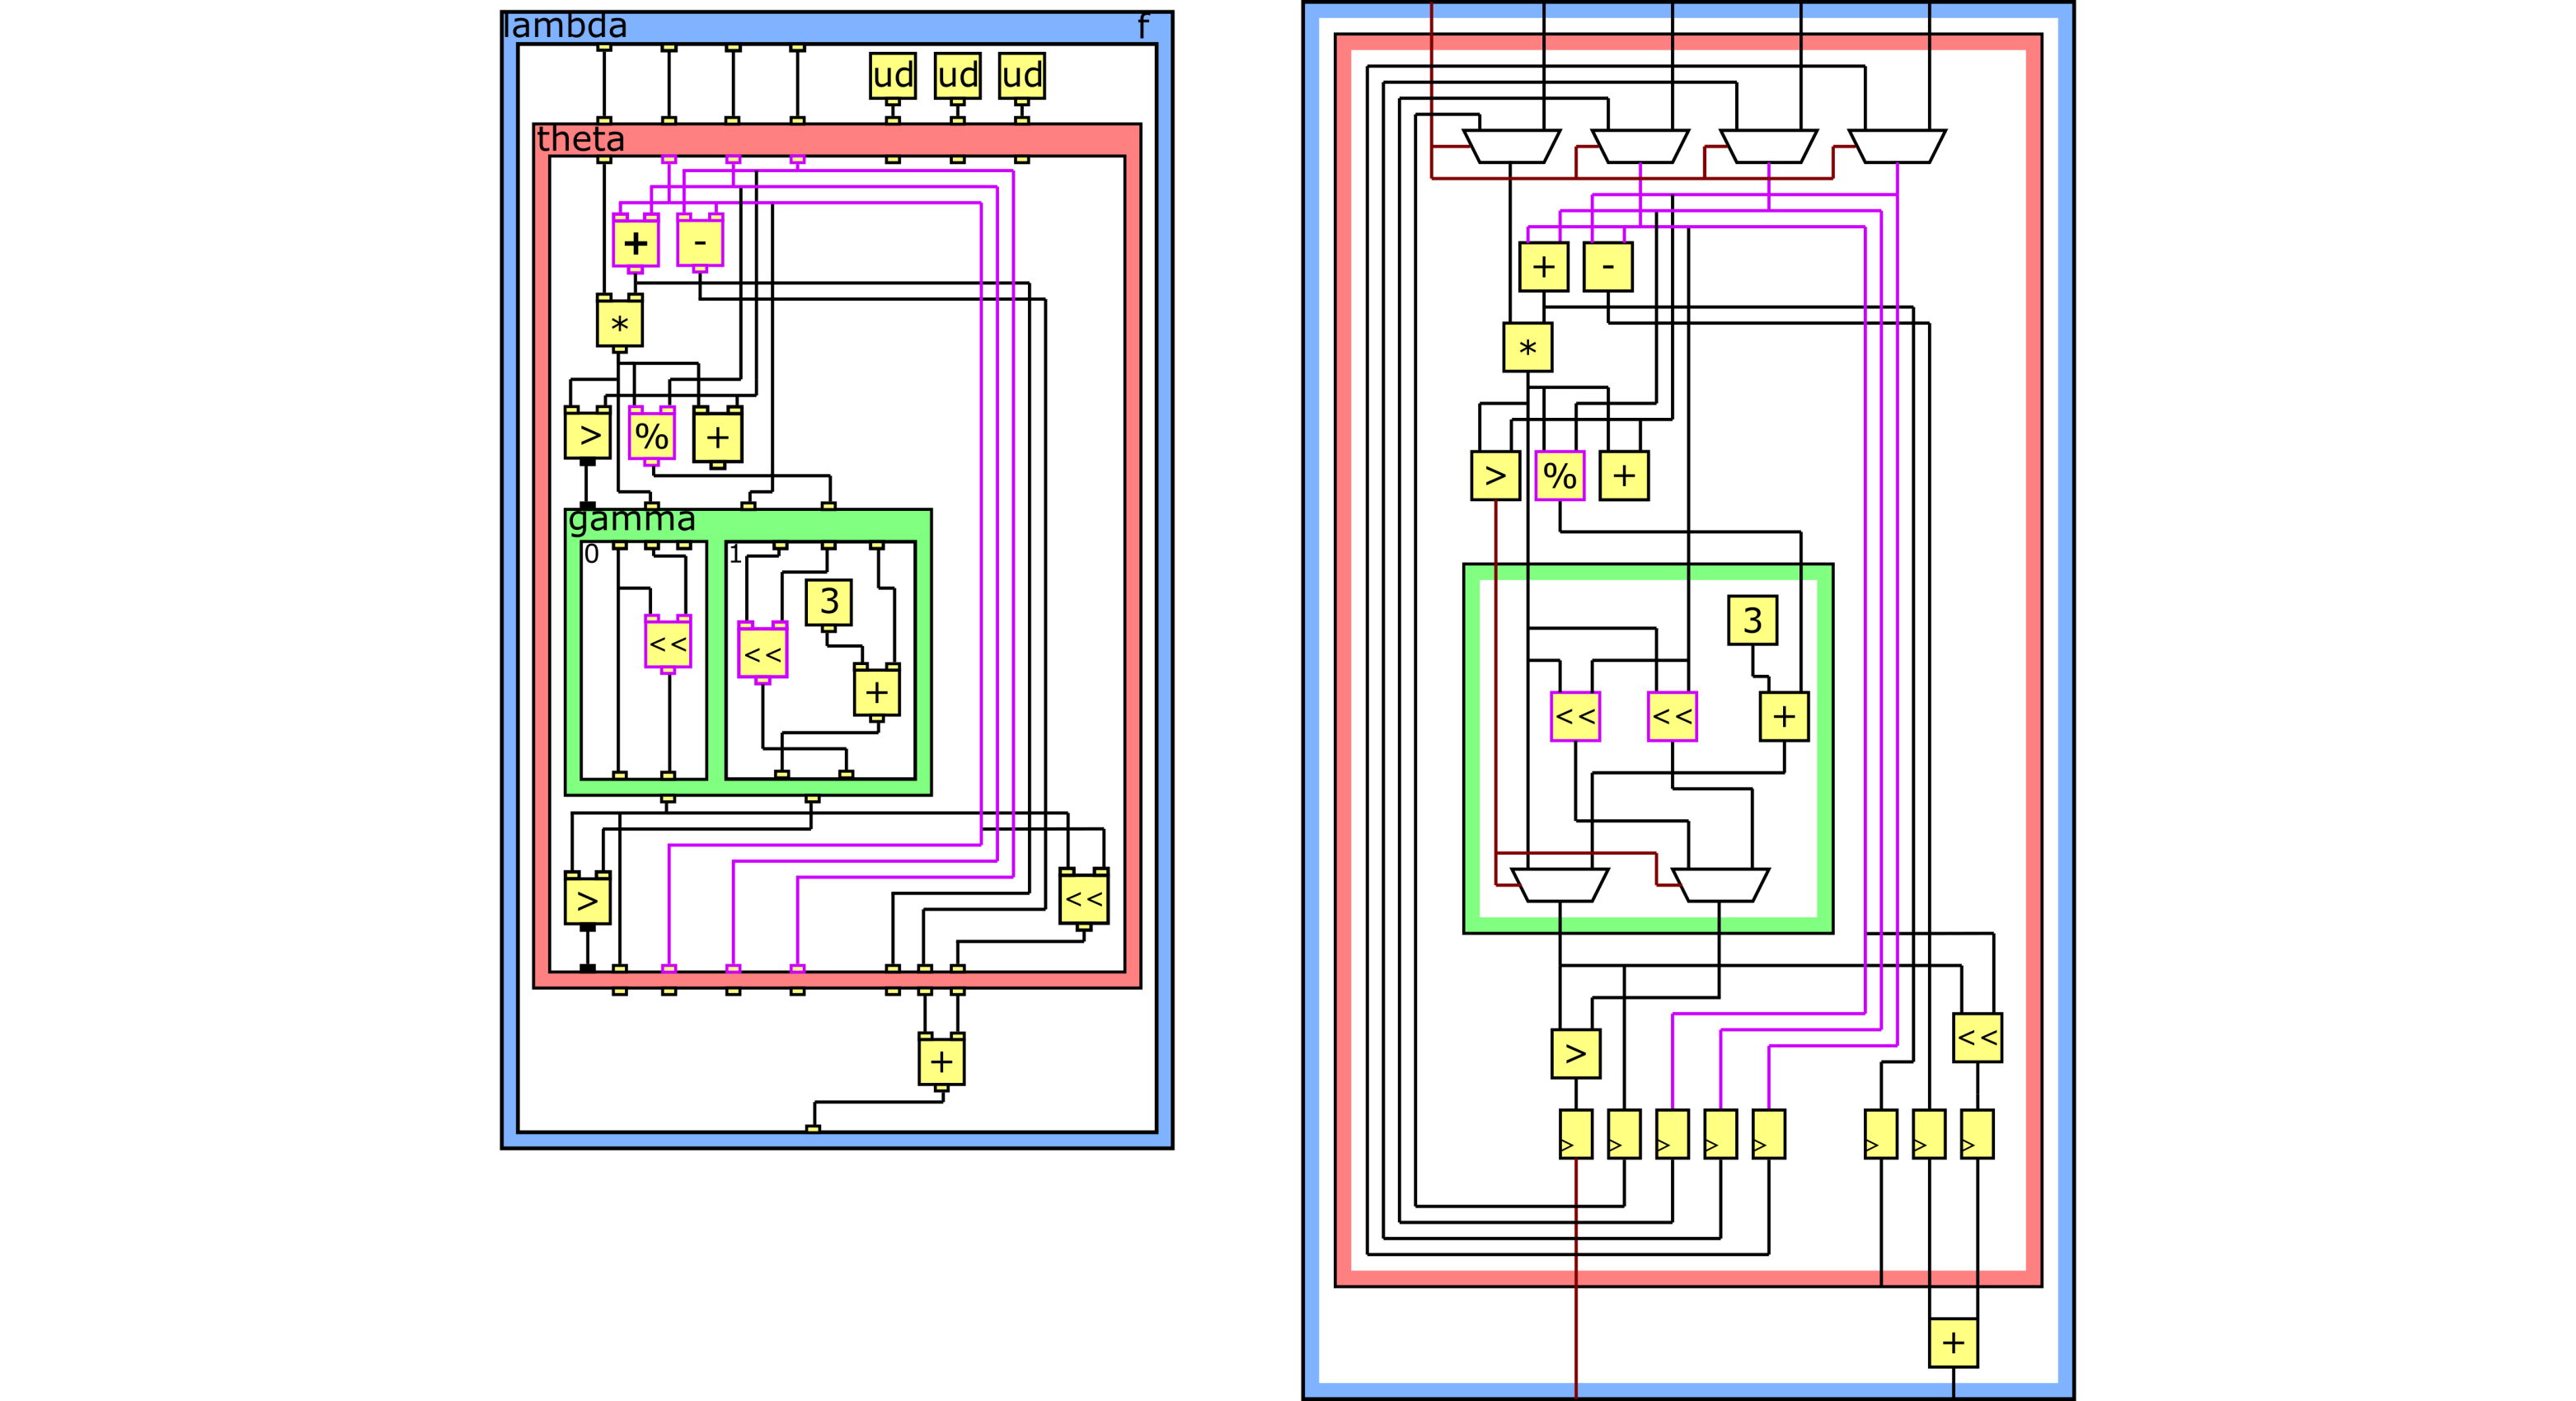Click the leftmost 'ud' node in lambda

pos(892,76)
